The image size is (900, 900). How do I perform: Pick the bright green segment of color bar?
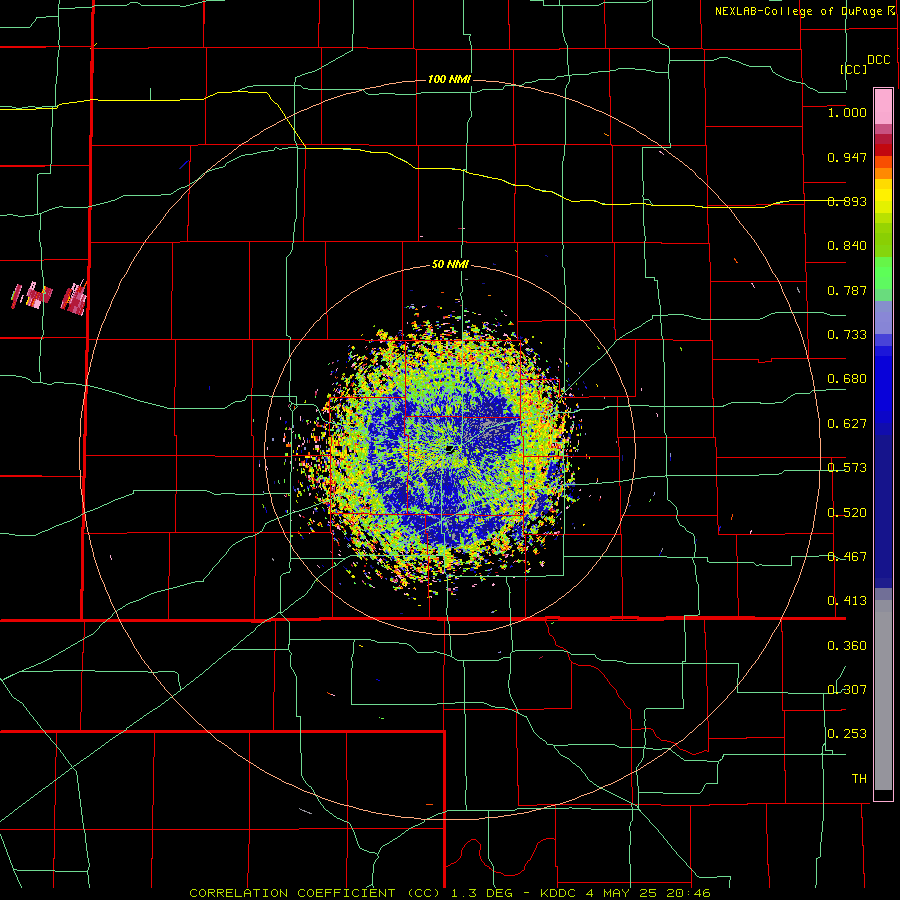tap(883, 273)
